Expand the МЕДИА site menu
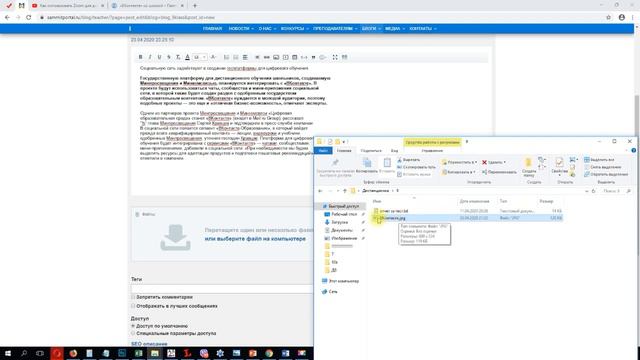 click(395, 29)
